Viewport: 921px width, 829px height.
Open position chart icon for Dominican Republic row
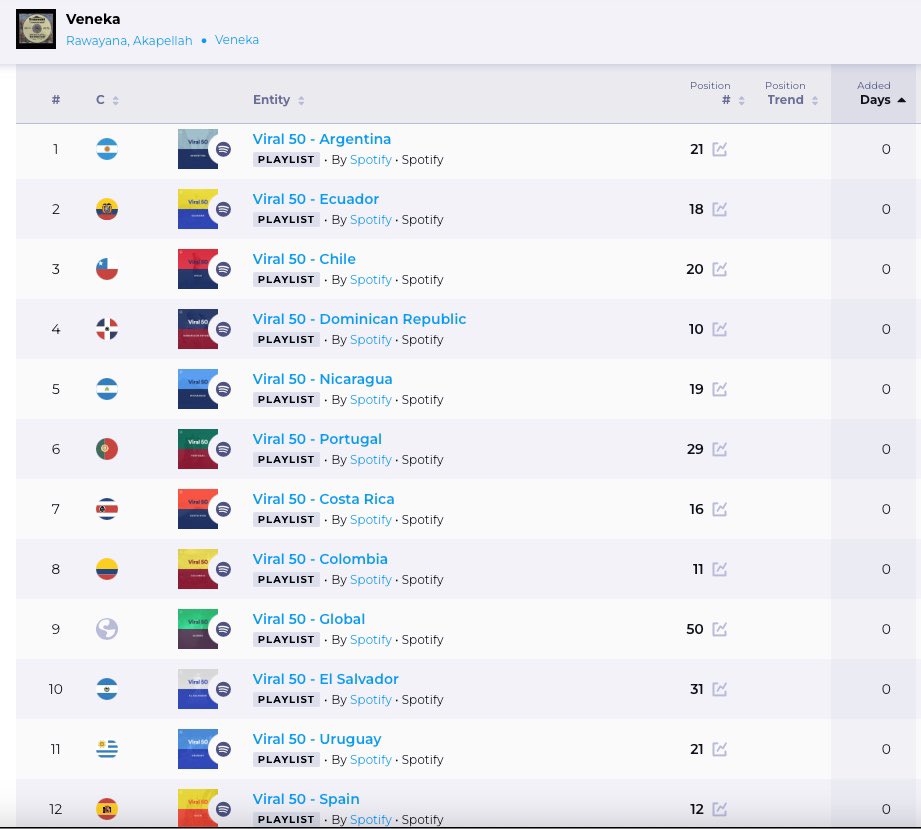click(x=720, y=329)
